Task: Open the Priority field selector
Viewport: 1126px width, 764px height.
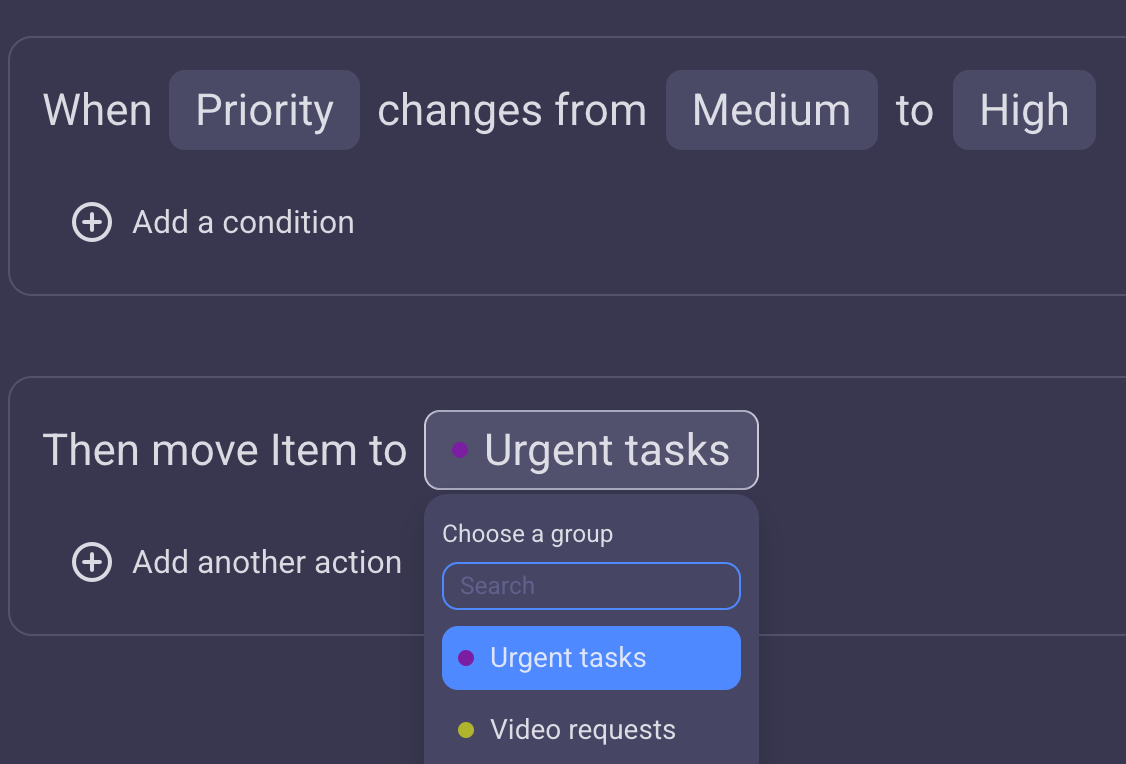Action: pos(264,110)
